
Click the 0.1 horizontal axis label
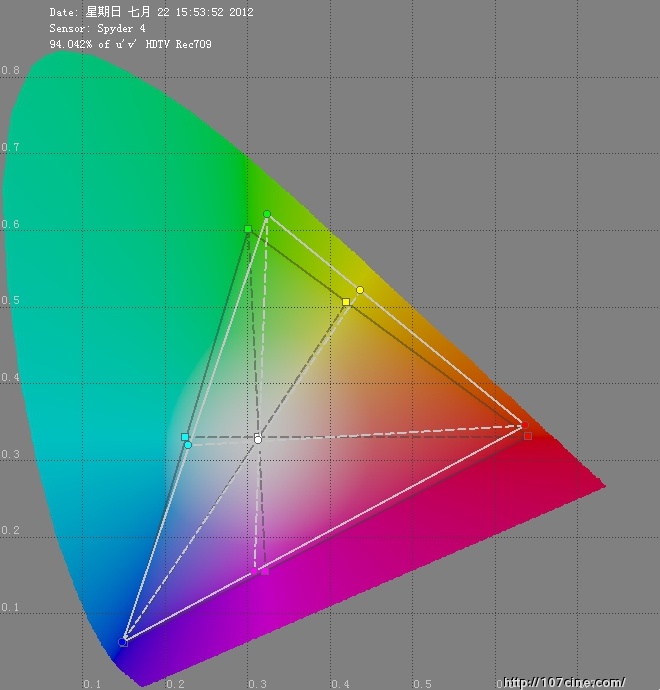click(x=92, y=684)
